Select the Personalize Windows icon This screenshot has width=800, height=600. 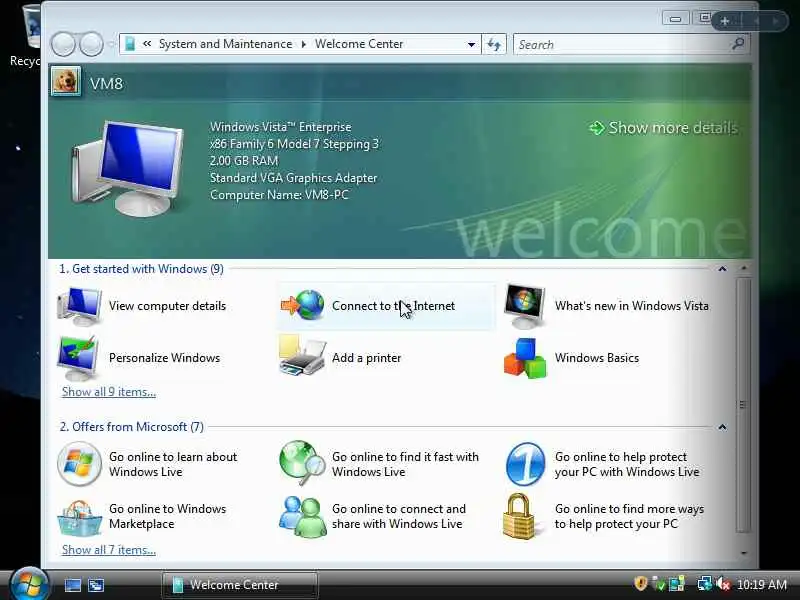tap(79, 358)
